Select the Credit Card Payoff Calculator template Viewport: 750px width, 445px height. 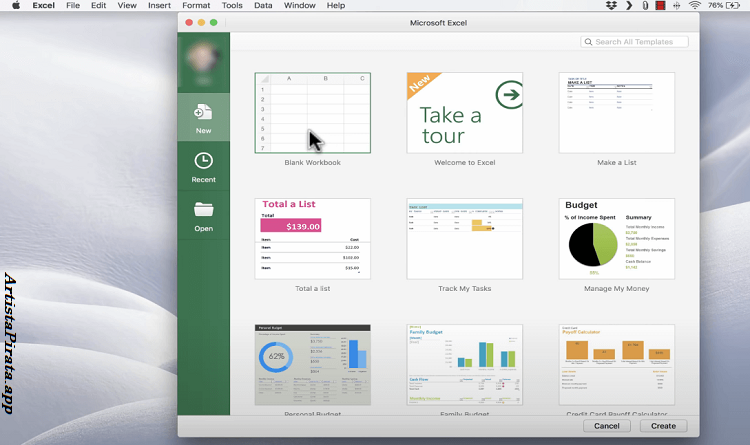click(x=617, y=365)
